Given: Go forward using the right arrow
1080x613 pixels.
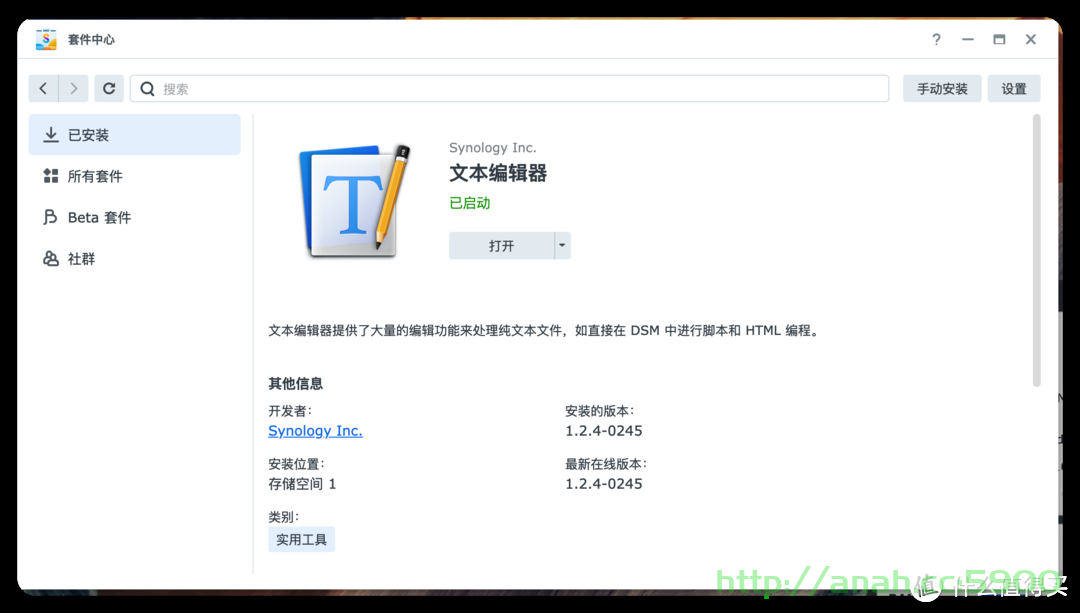Looking at the screenshot, I should click(x=74, y=88).
